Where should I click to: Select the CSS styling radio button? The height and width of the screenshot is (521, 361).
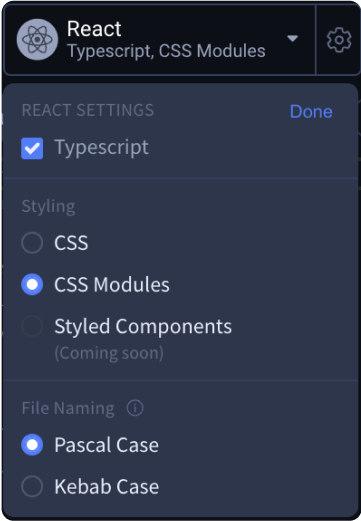point(32,243)
